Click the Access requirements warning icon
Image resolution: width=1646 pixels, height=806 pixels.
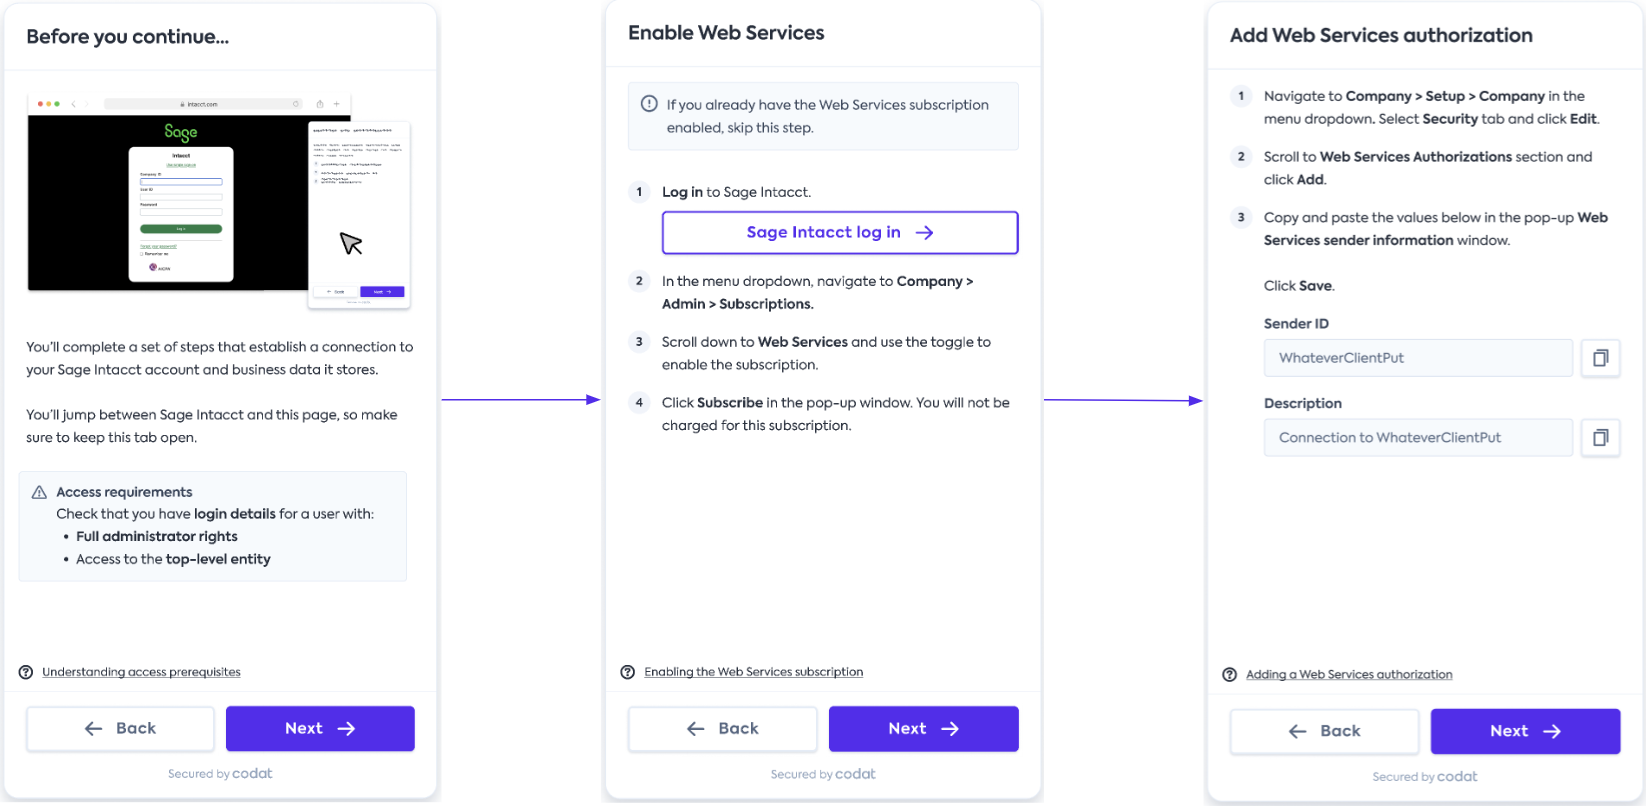(x=40, y=492)
